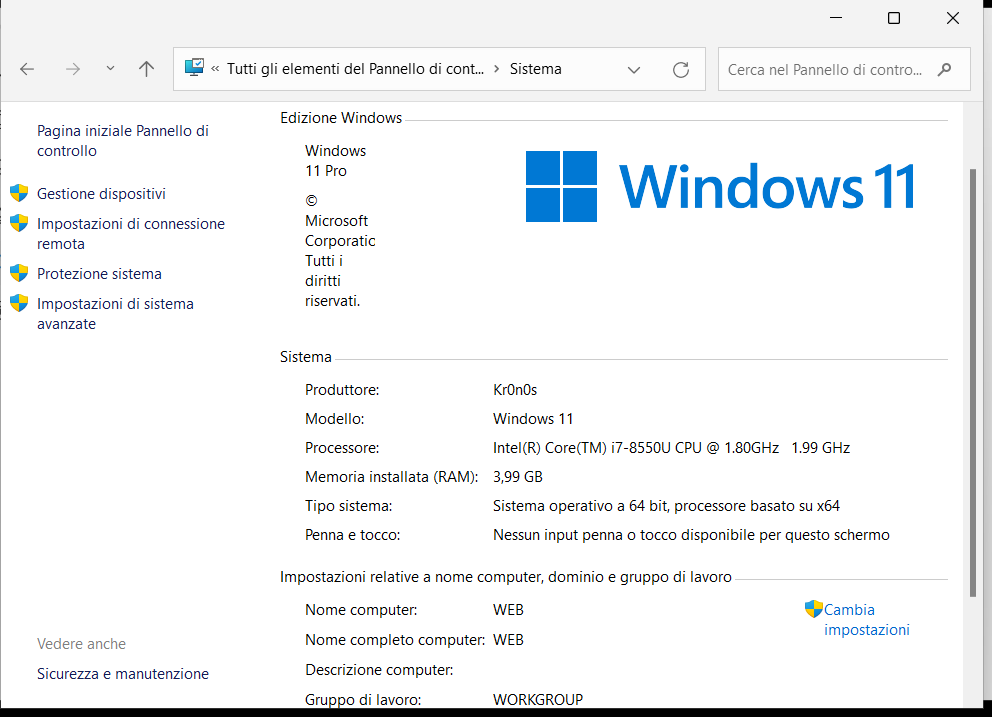Image resolution: width=992 pixels, height=717 pixels.
Task: Maximize the Sistema window
Action: [894, 18]
